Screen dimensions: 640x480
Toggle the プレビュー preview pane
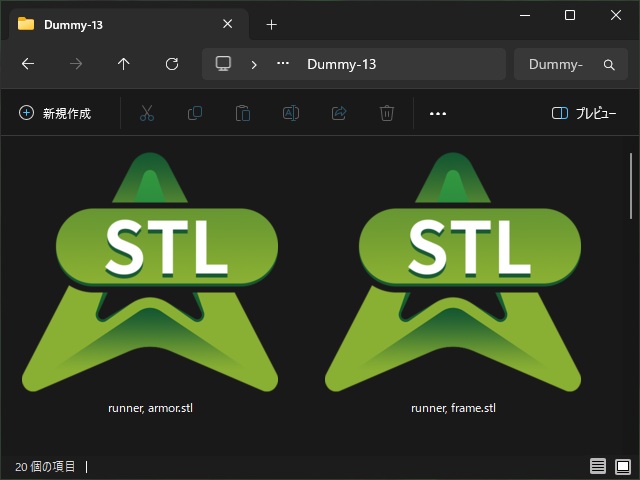tap(584, 113)
